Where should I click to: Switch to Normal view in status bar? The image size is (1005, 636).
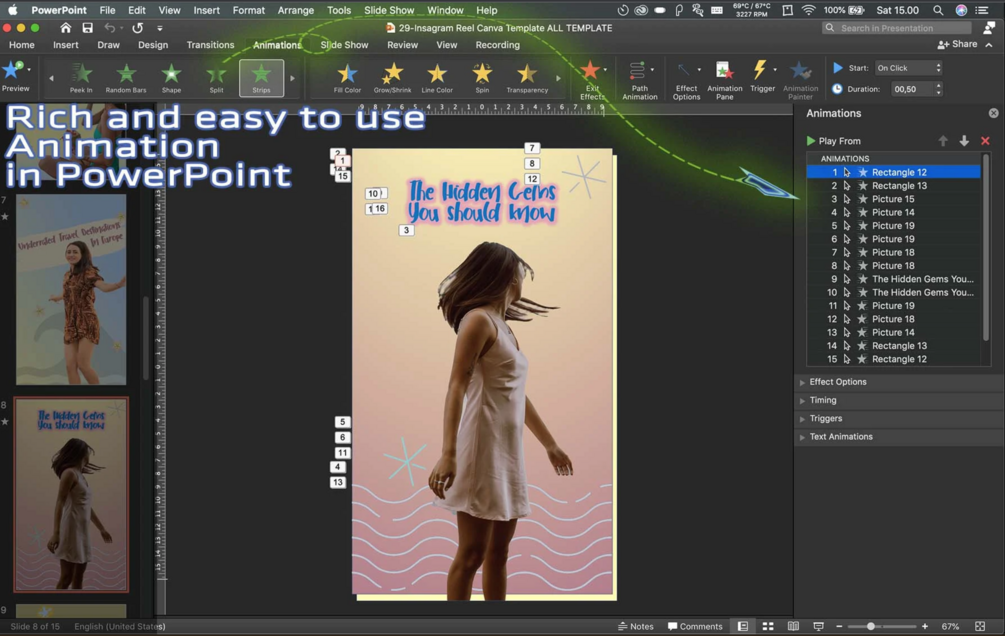[743, 626]
